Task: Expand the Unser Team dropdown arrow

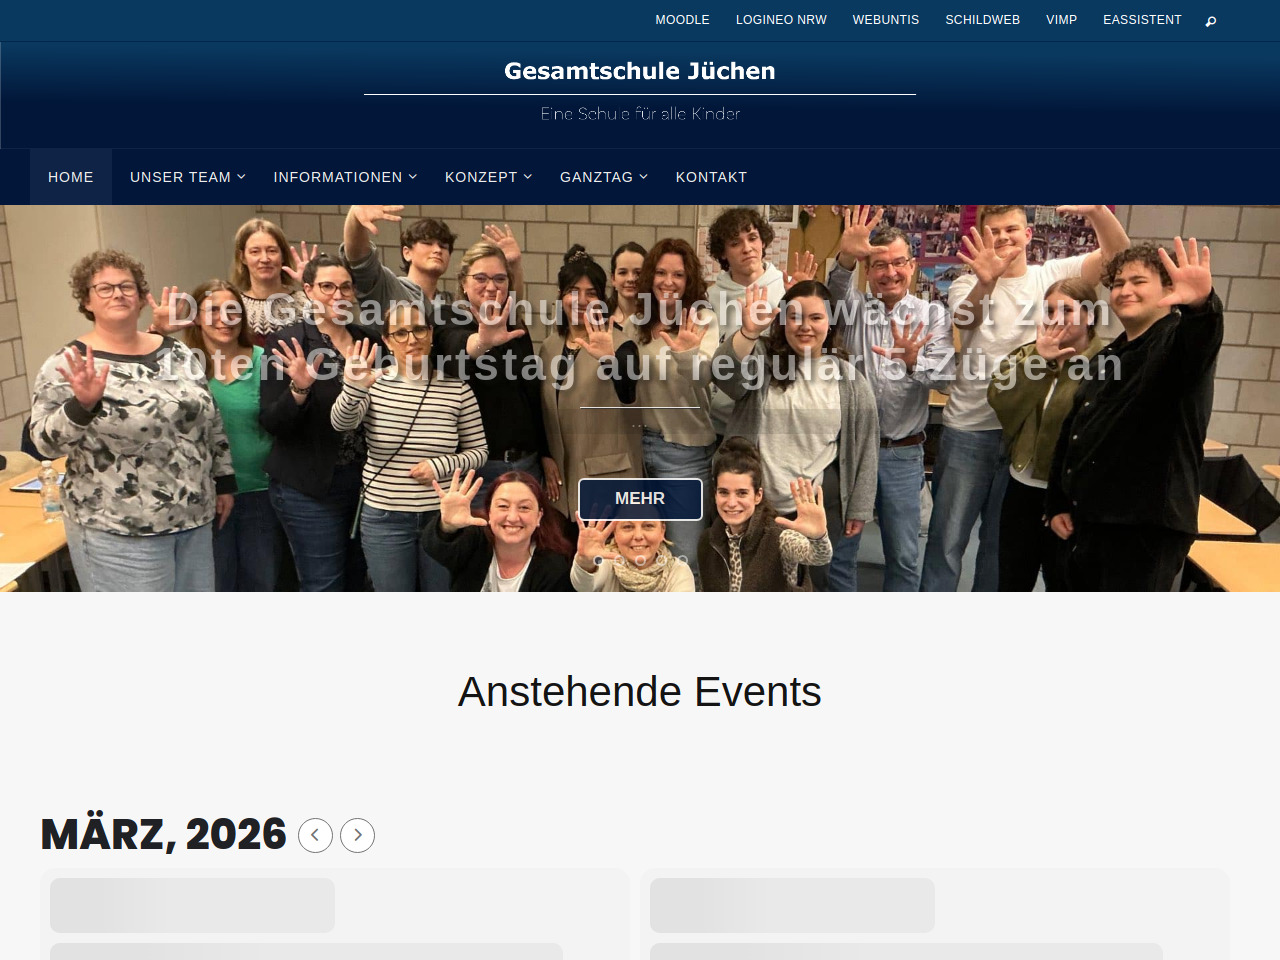Action: click(x=241, y=176)
